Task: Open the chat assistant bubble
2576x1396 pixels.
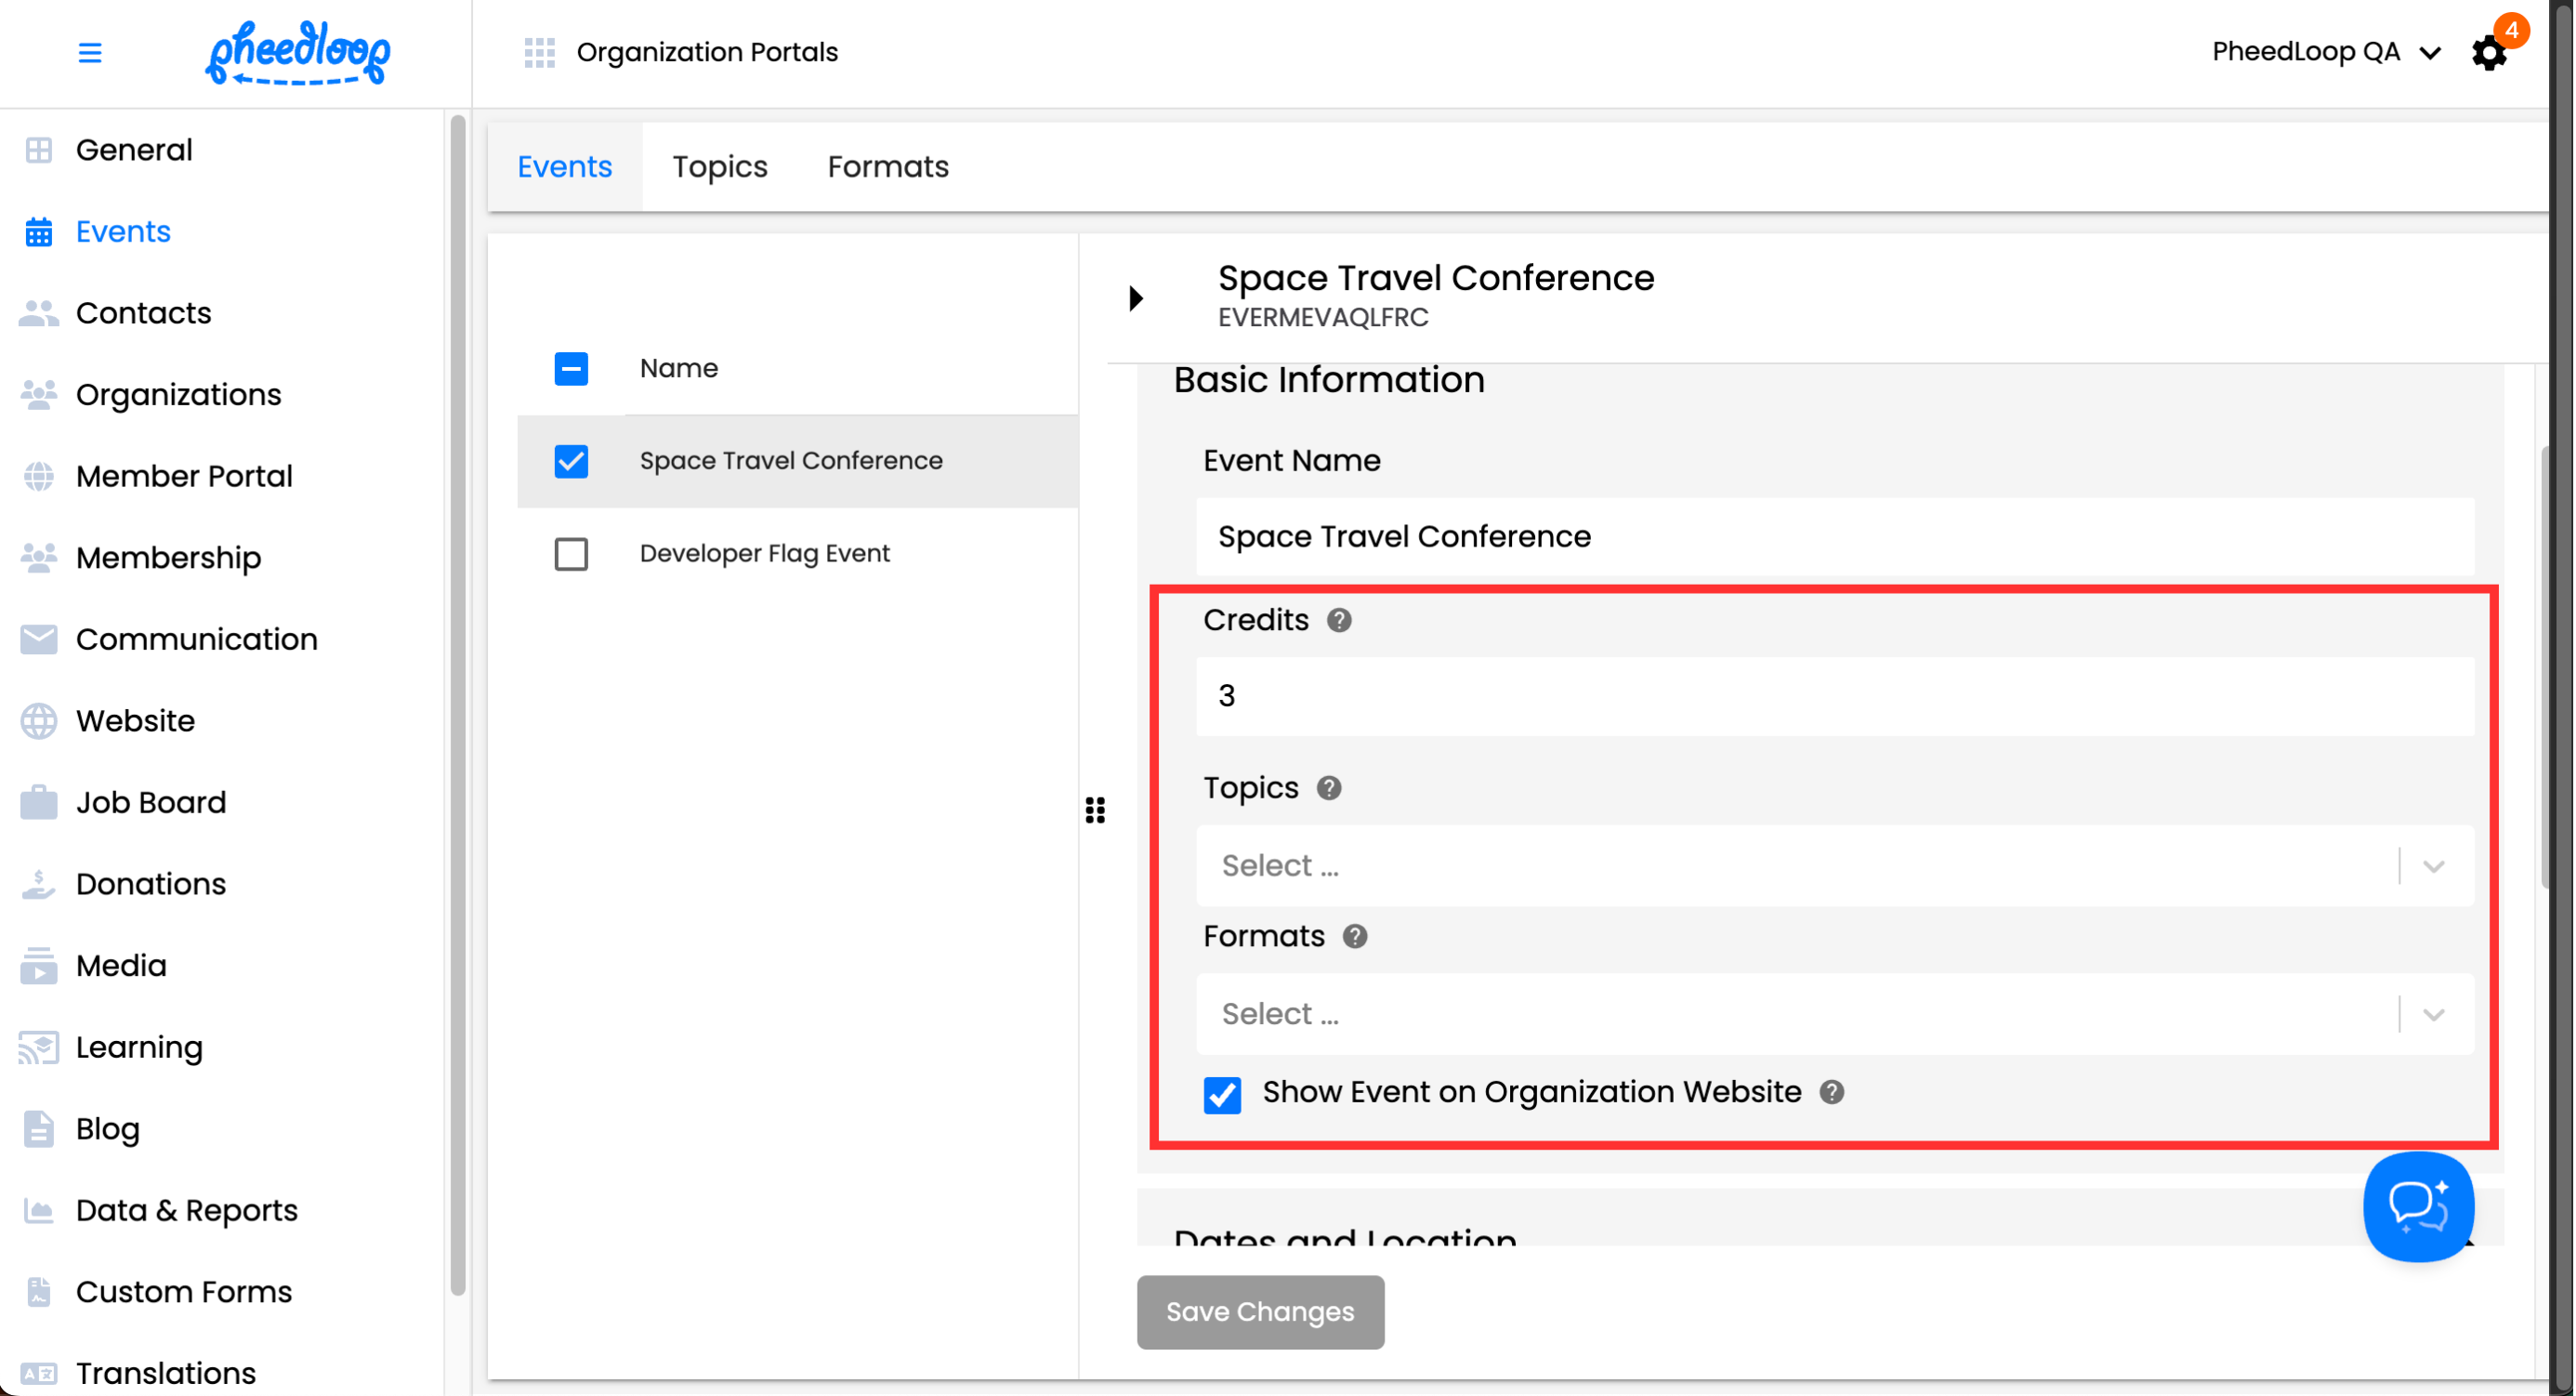Action: pyautogui.click(x=2417, y=1206)
